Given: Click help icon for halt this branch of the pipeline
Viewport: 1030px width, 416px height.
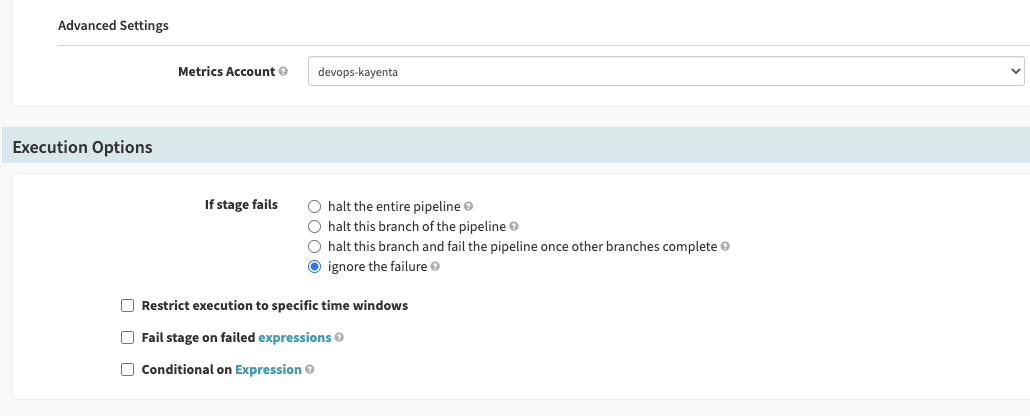Looking at the screenshot, I should pyautogui.click(x=514, y=227).
